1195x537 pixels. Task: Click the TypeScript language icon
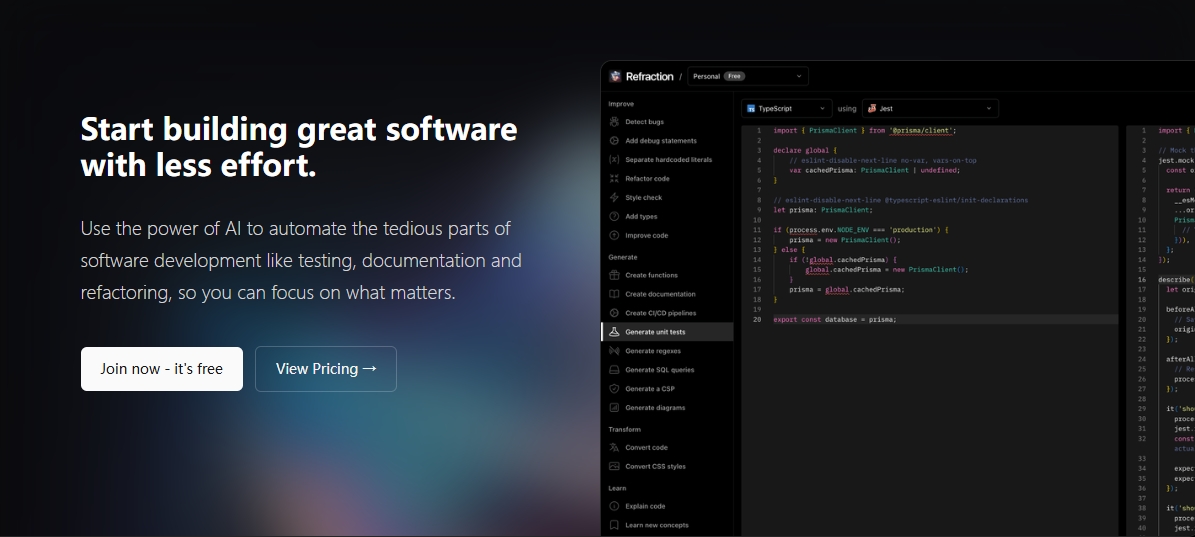pyautogui.click(x=751, y=109)
